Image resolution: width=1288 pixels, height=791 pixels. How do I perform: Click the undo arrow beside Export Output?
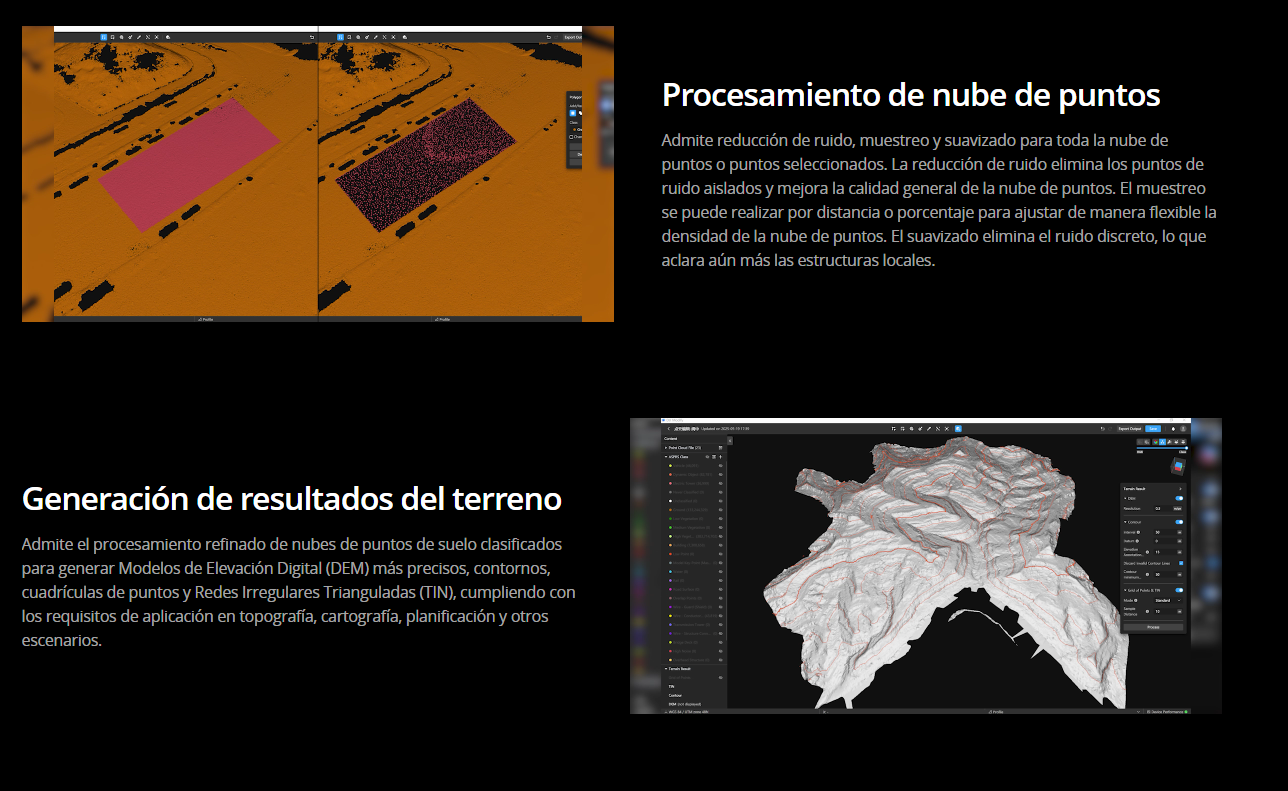click(x=1101, y=428)
